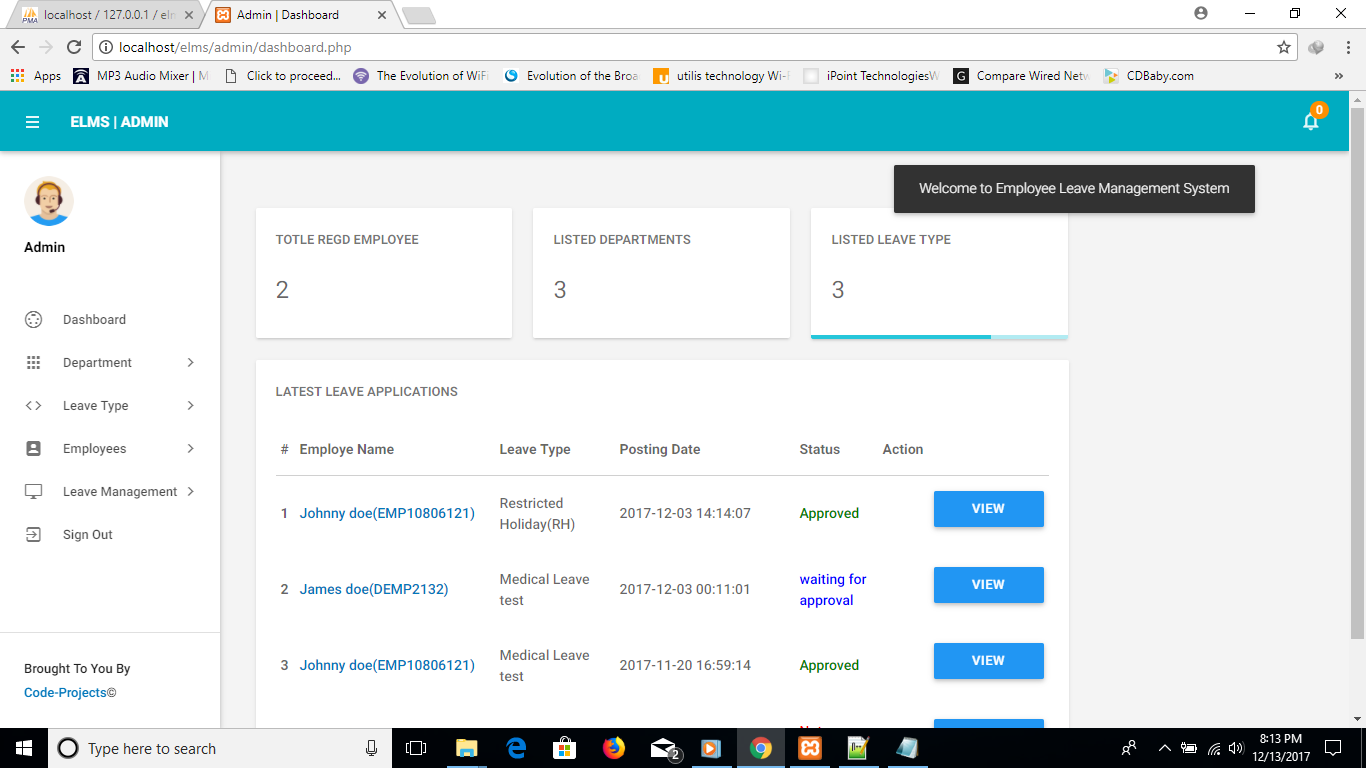The height and width of the screenshot is (768, 1366).
Task: Click the Sign Out icon
Action: click(x=33, y=534)
